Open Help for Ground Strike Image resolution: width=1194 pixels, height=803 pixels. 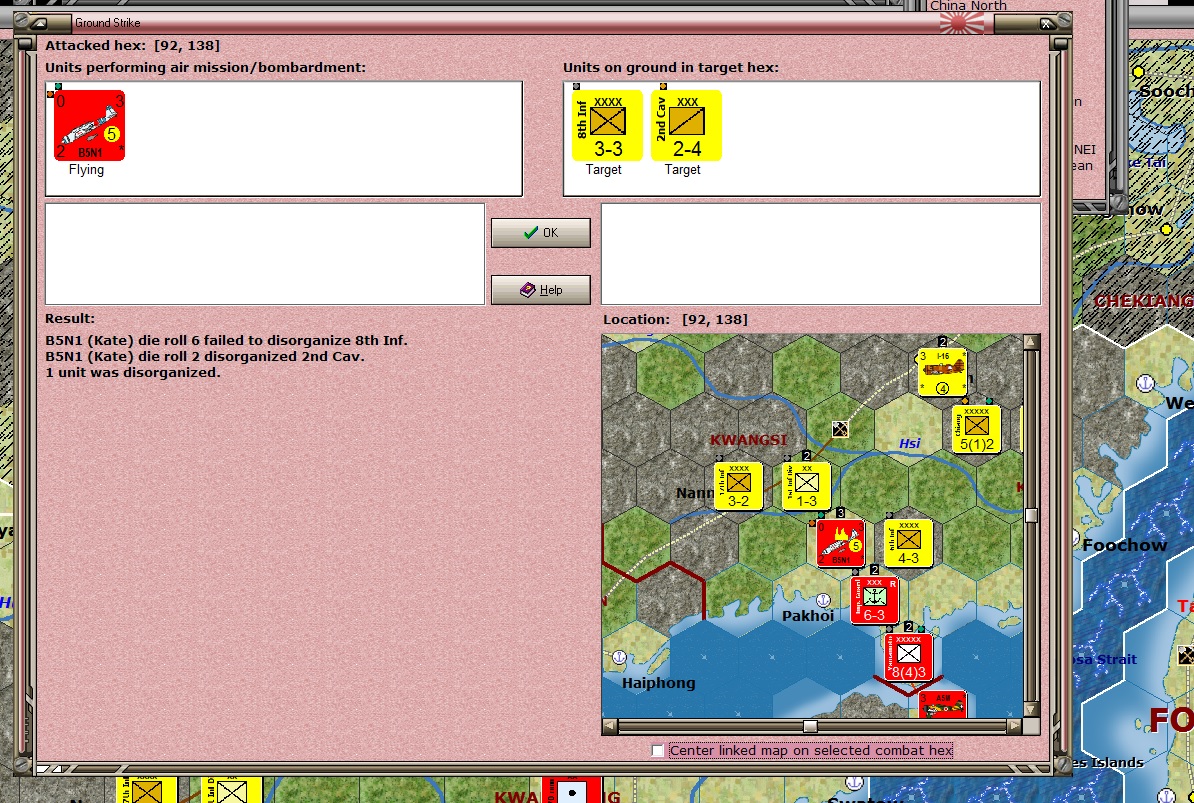point(541,289)
